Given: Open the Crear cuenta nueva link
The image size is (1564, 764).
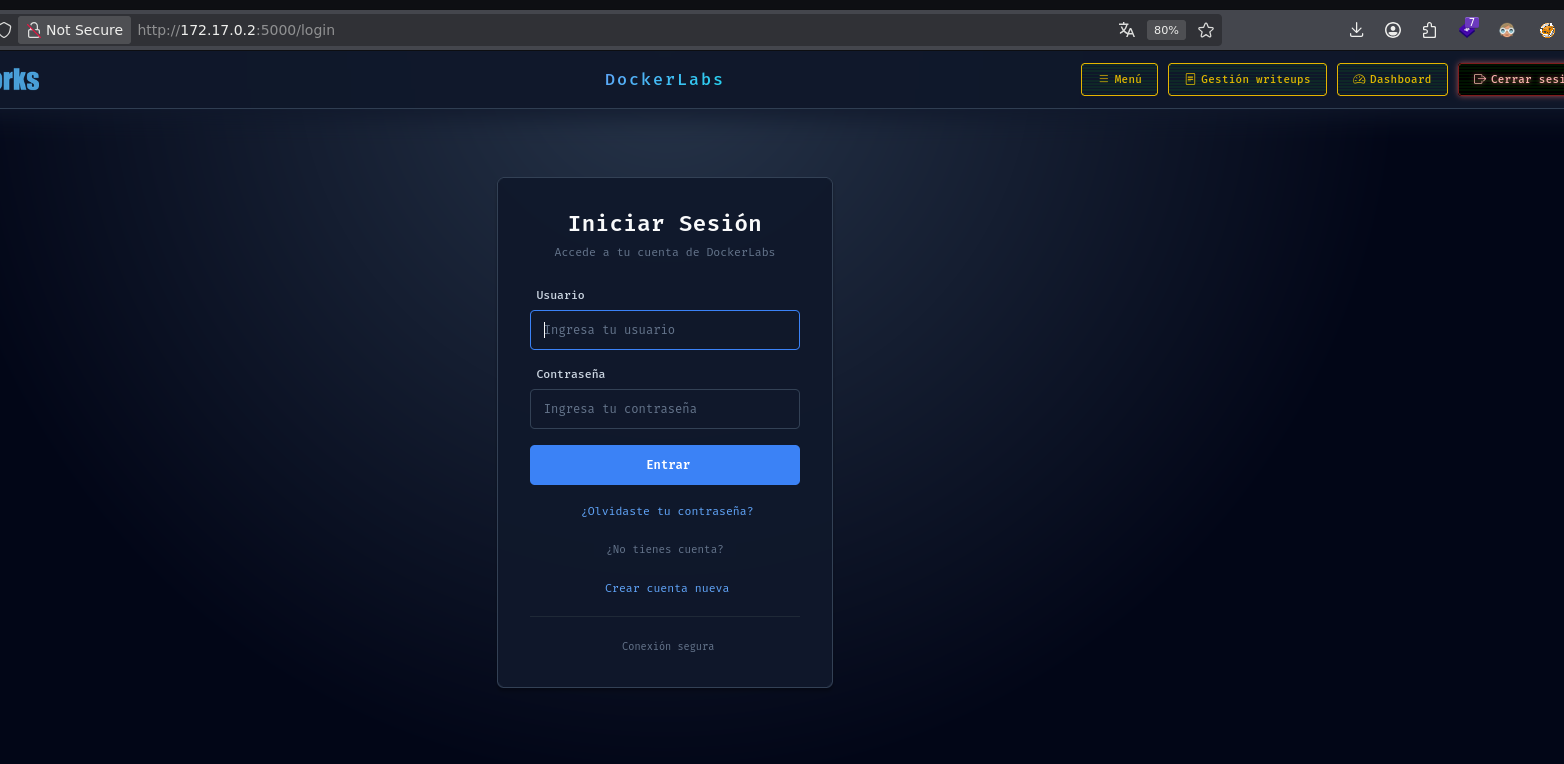Looking at the screenshot, I should tap(667, 588).
